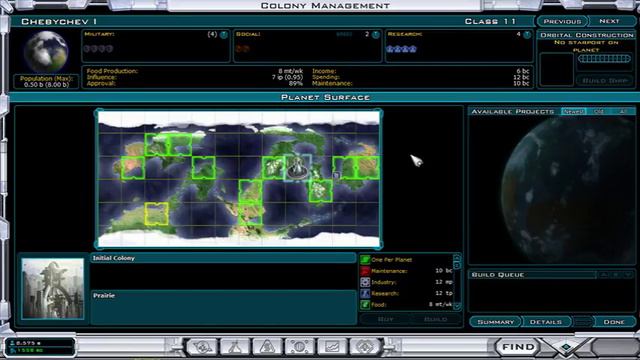Click the Population (Max) readout

click(46, 82)
